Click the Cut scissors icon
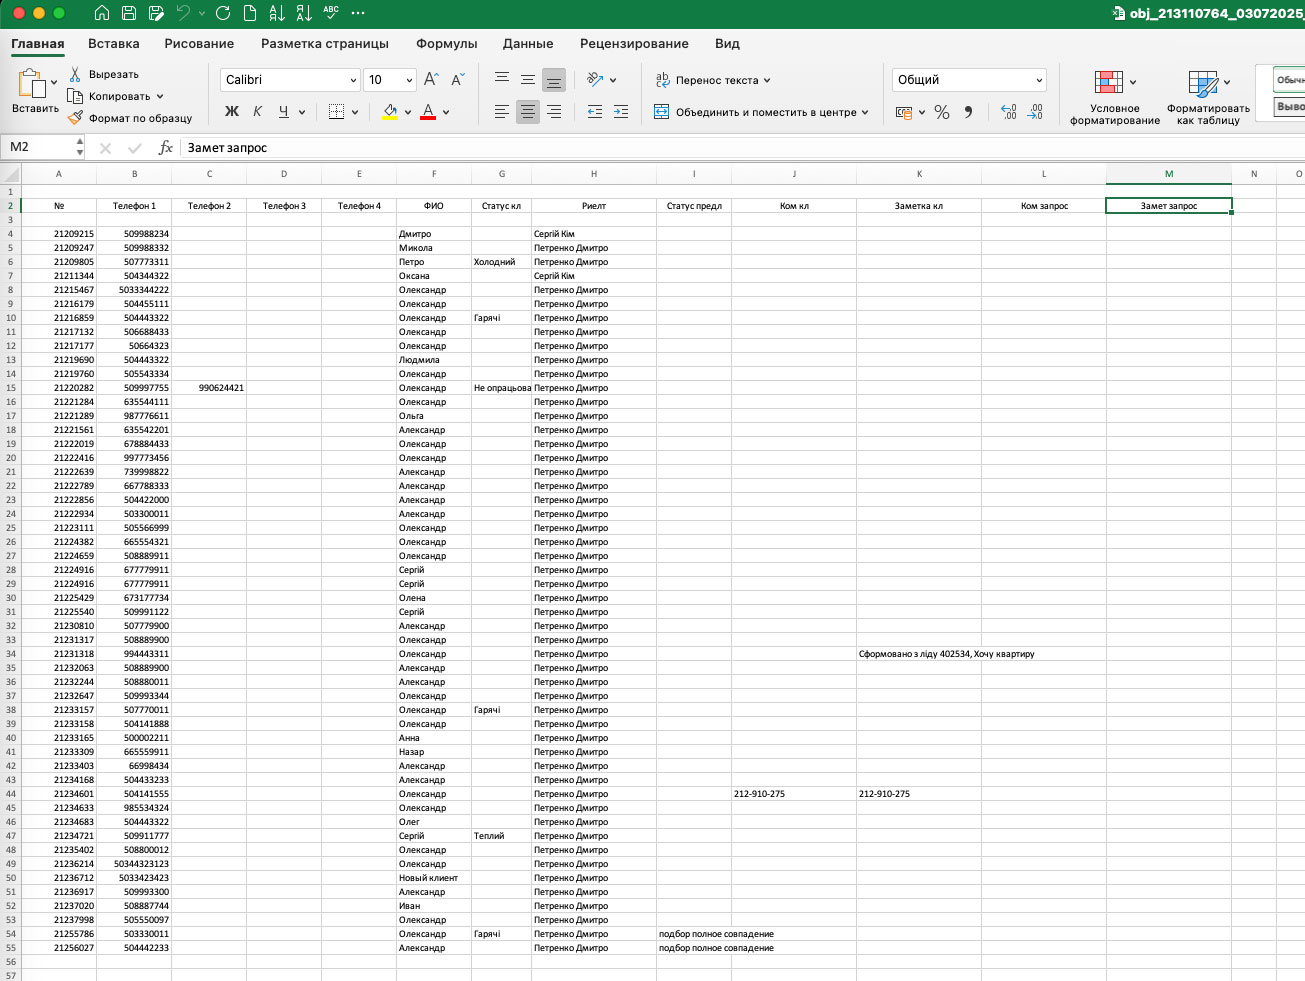1305x981 pixels. (75, 74)
